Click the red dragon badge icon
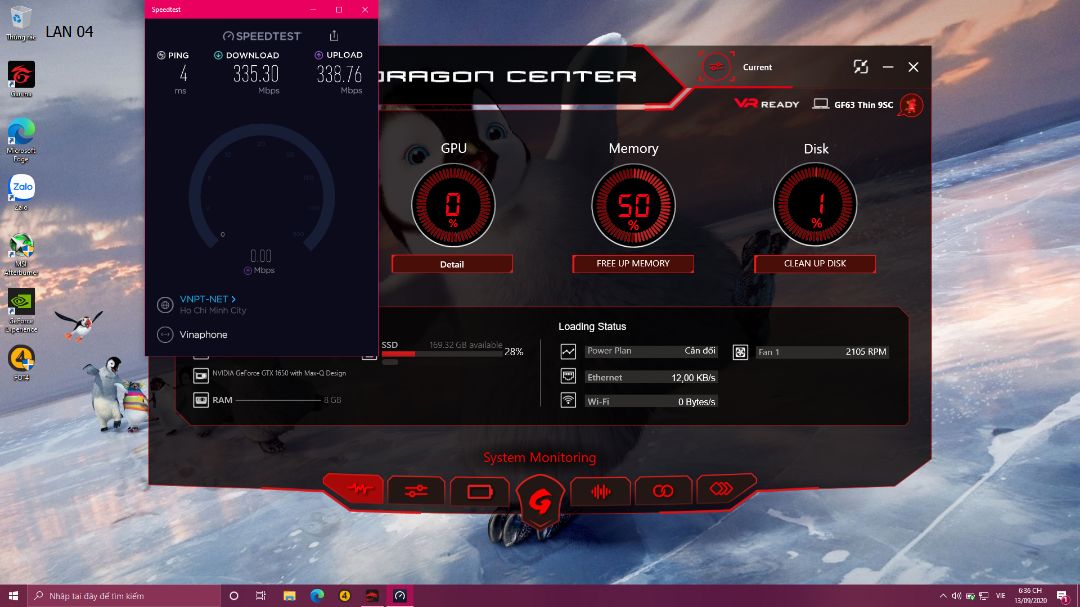The height and width of the screenshot is (607, 1080). pyautogui.click(x=910, y=104)
